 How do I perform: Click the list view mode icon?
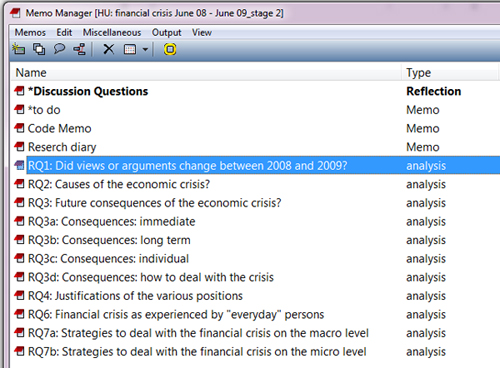click(130, 49)
